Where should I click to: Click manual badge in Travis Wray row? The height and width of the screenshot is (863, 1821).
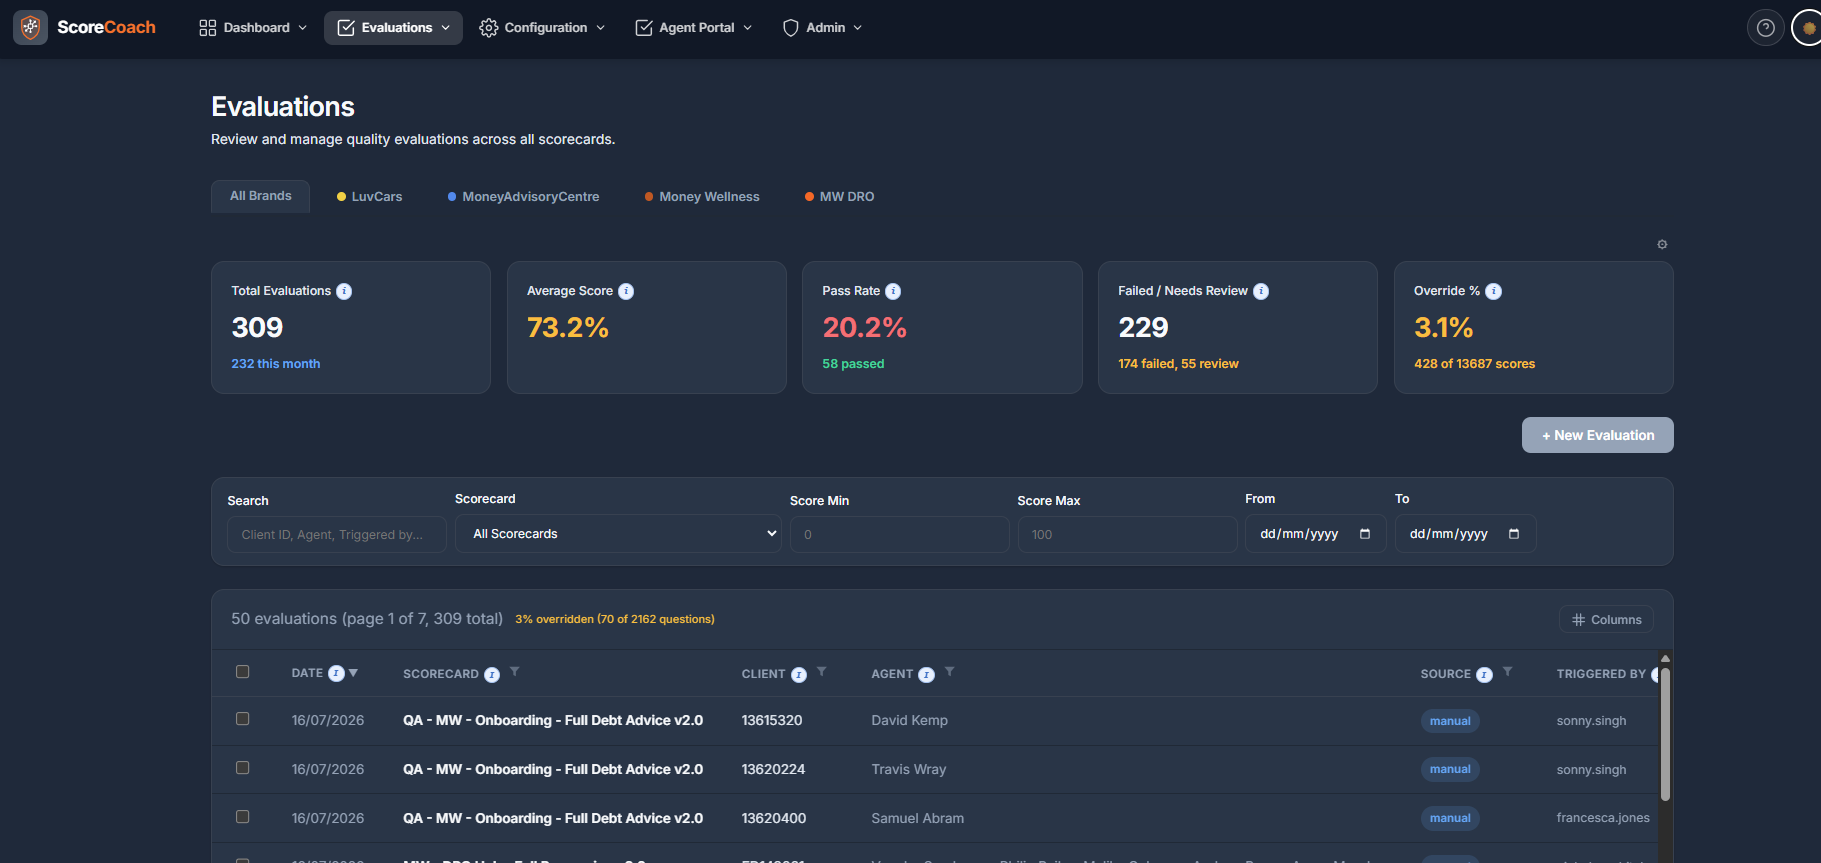pos(1450,769)
